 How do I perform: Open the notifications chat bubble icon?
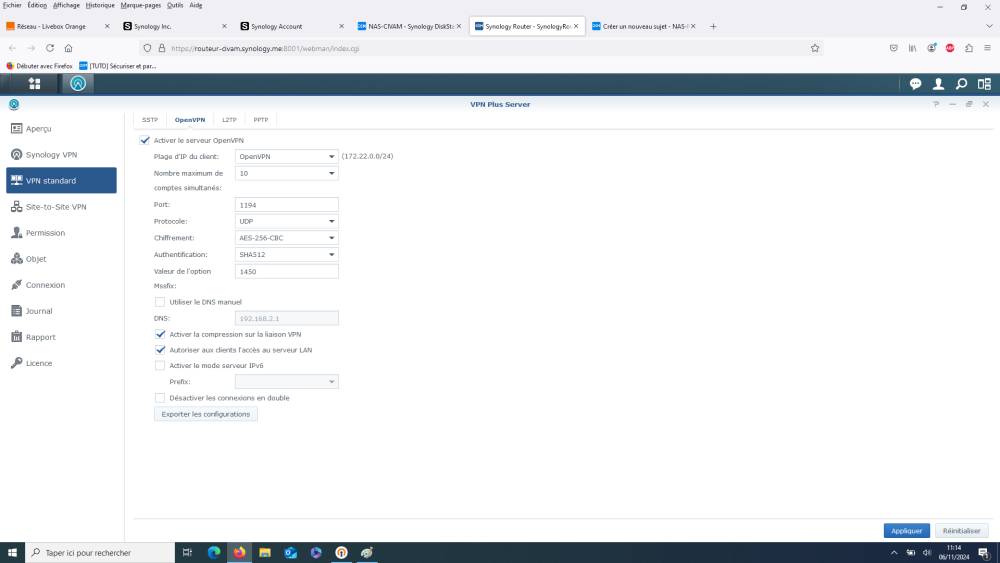click(x=915, y=84)
